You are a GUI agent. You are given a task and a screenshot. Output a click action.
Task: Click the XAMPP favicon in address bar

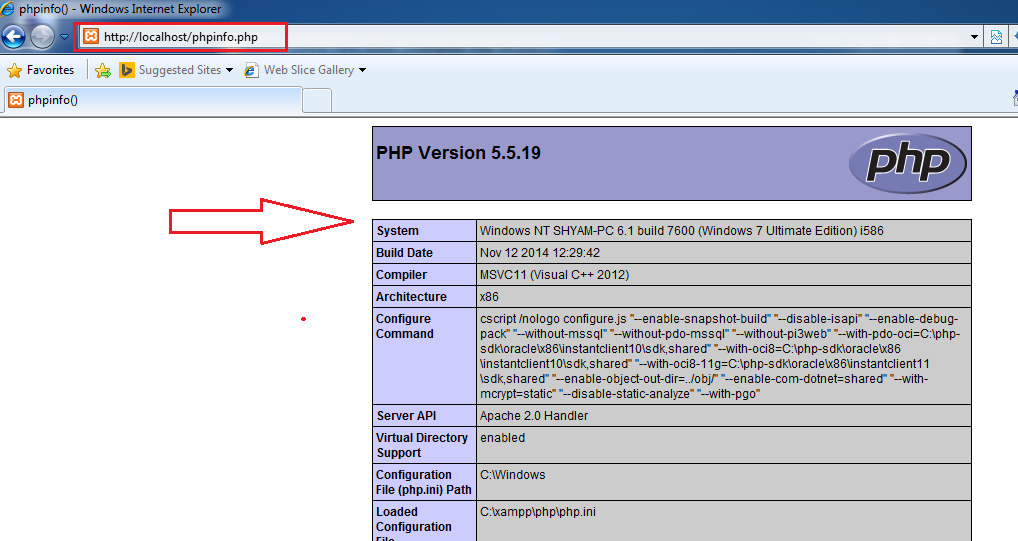click(91, 36)
